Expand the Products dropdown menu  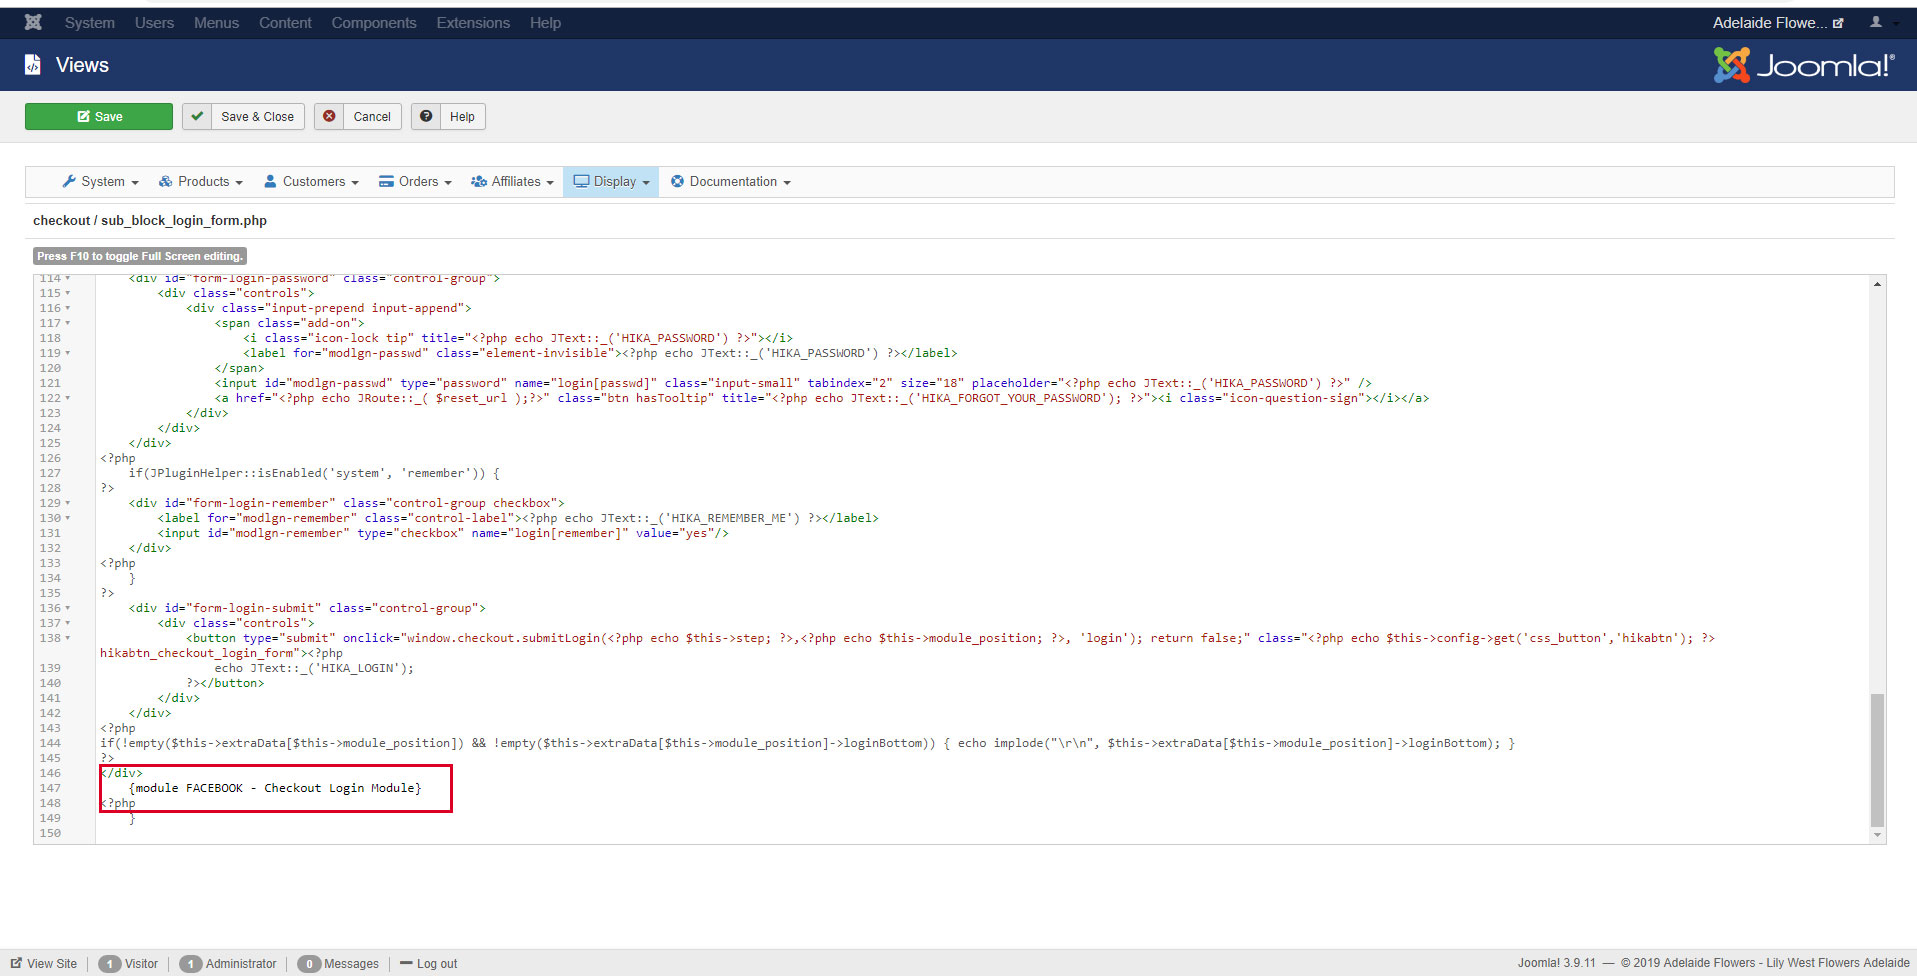point(201,182)
